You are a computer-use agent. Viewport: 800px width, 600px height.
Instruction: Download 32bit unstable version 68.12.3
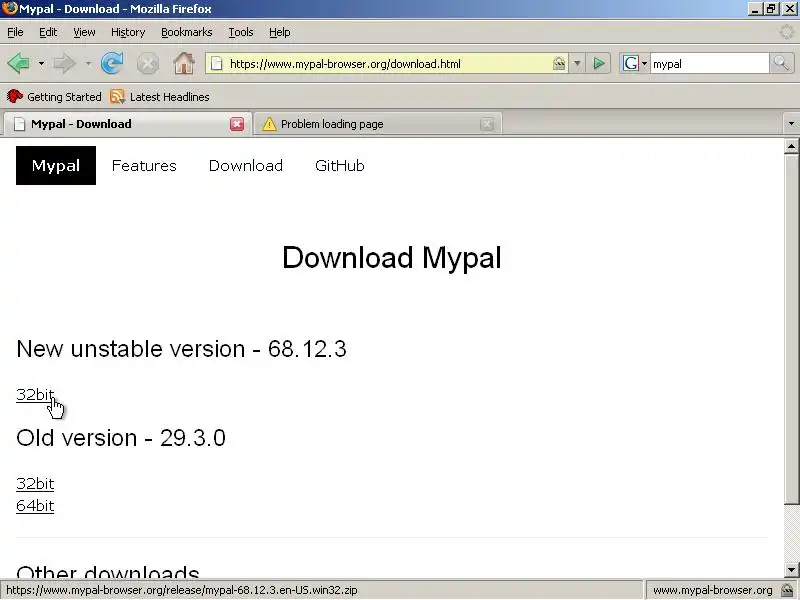coord(35,394)
